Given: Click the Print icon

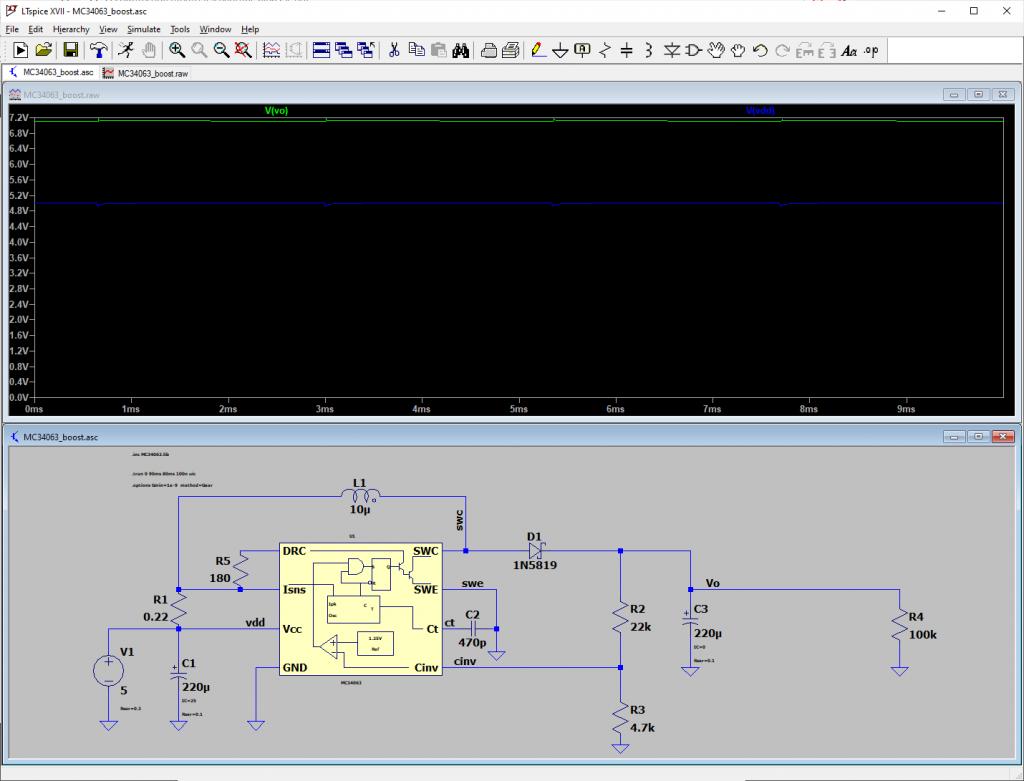Looking at the screenshot, I should point(488,50).
